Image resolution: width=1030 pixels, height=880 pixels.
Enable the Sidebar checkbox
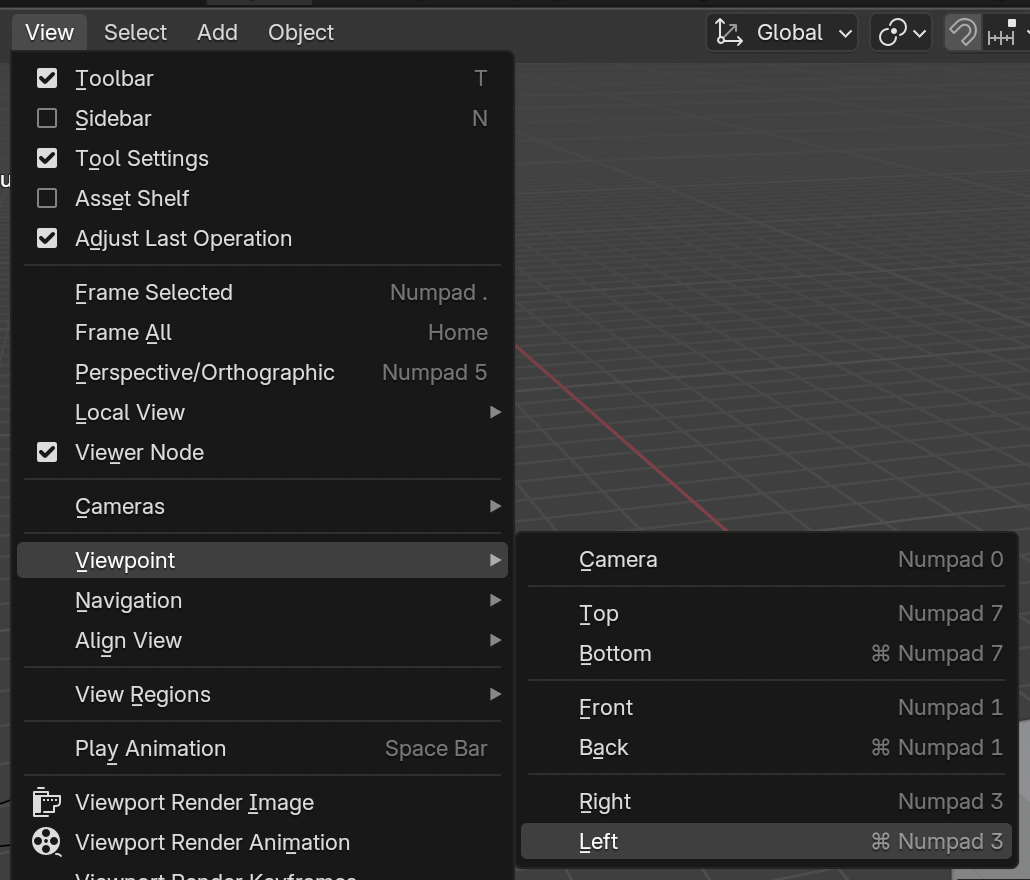click(x=47, y=118)
